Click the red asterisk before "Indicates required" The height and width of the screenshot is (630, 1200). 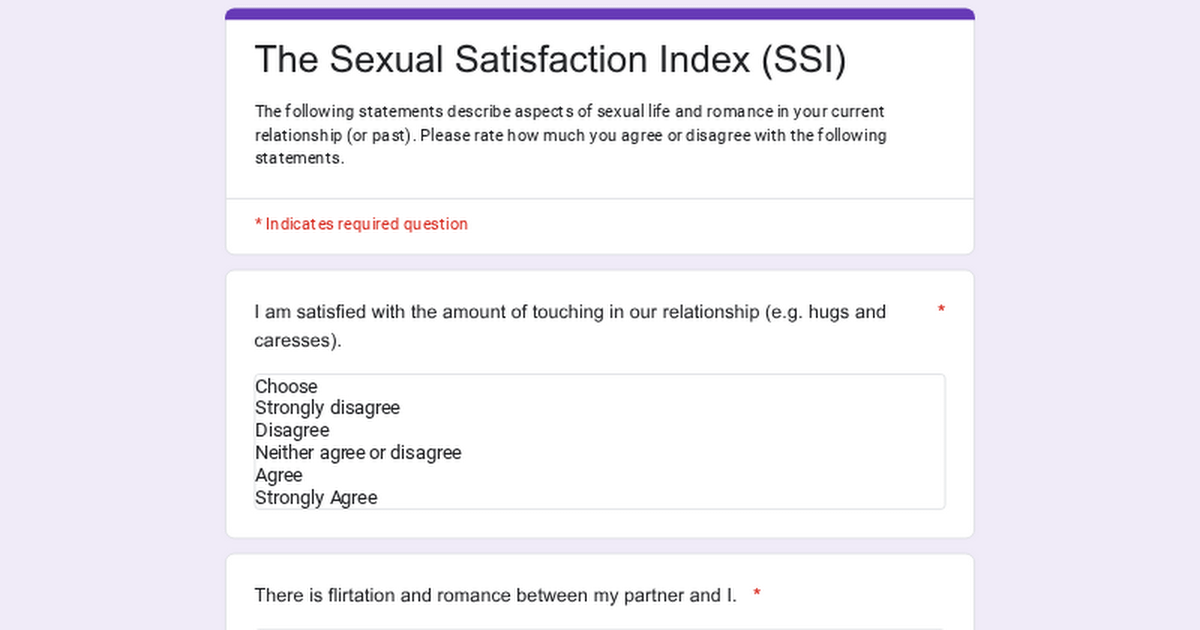pyautogui.click(x=258, y=224)
